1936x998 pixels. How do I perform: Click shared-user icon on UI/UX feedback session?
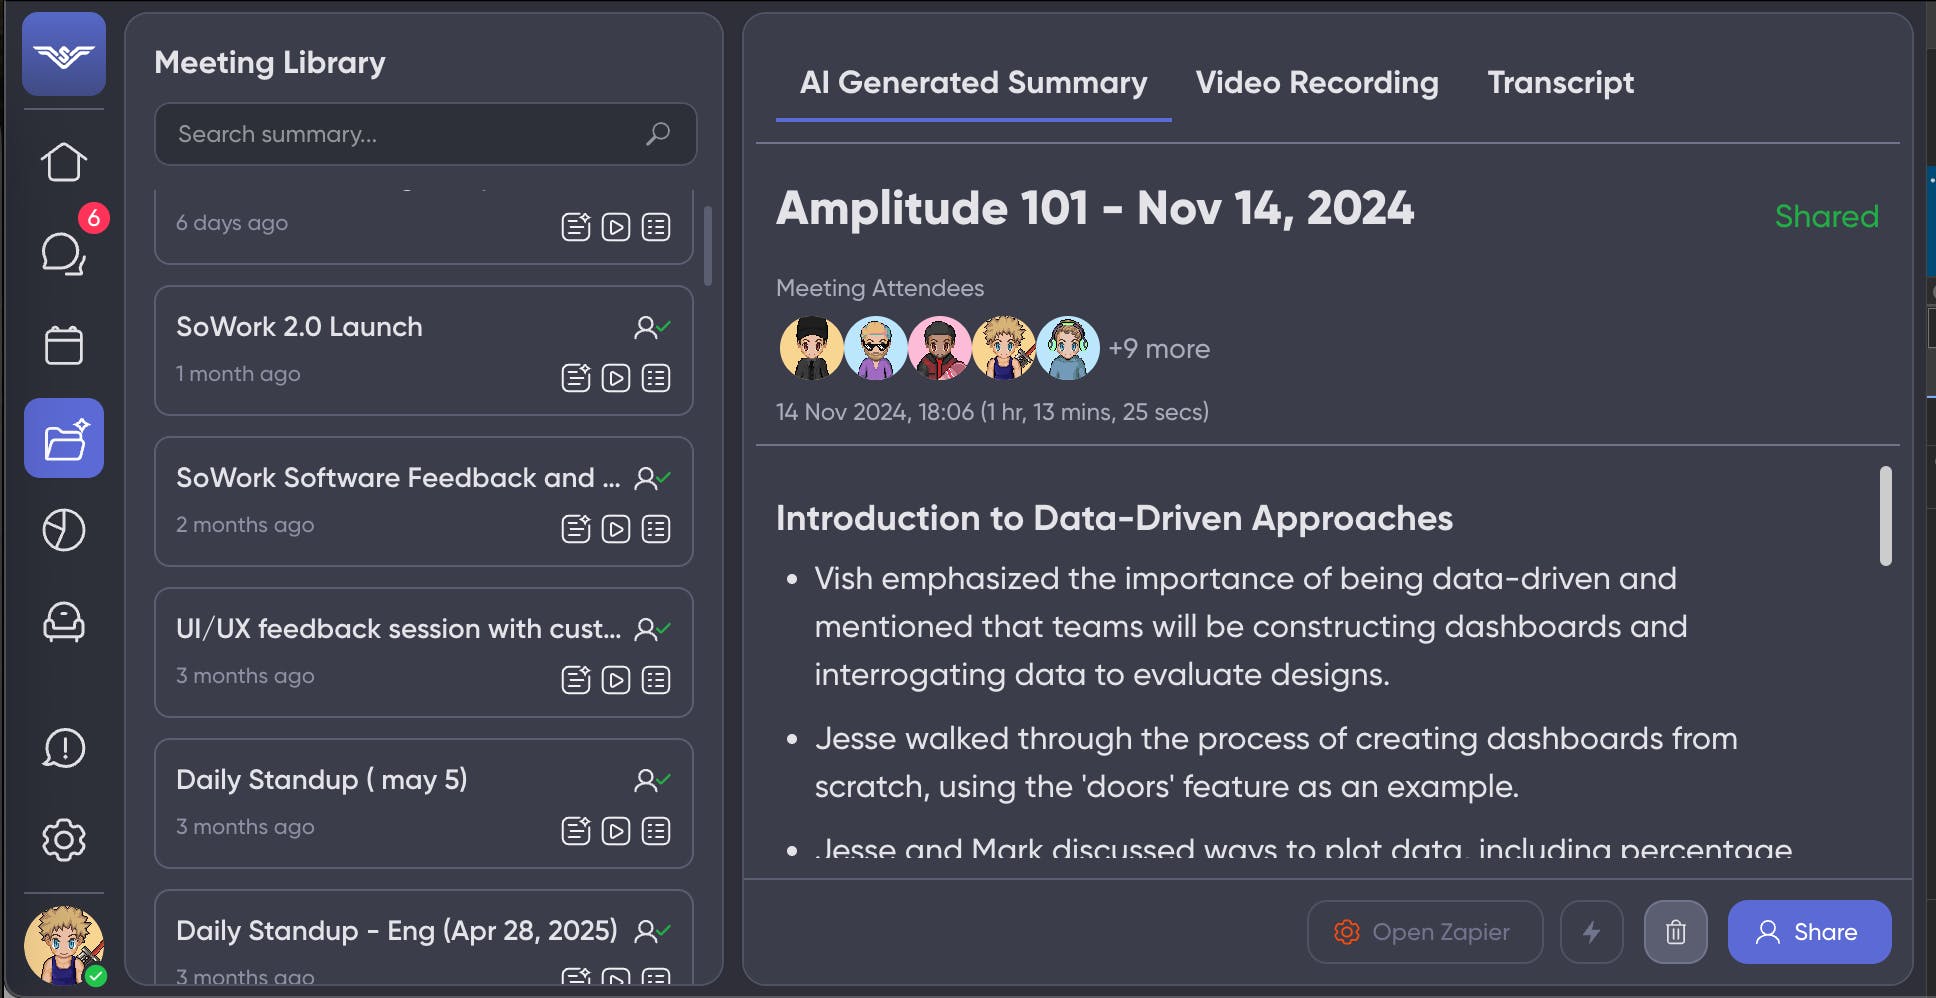click(x=652, y=629)
